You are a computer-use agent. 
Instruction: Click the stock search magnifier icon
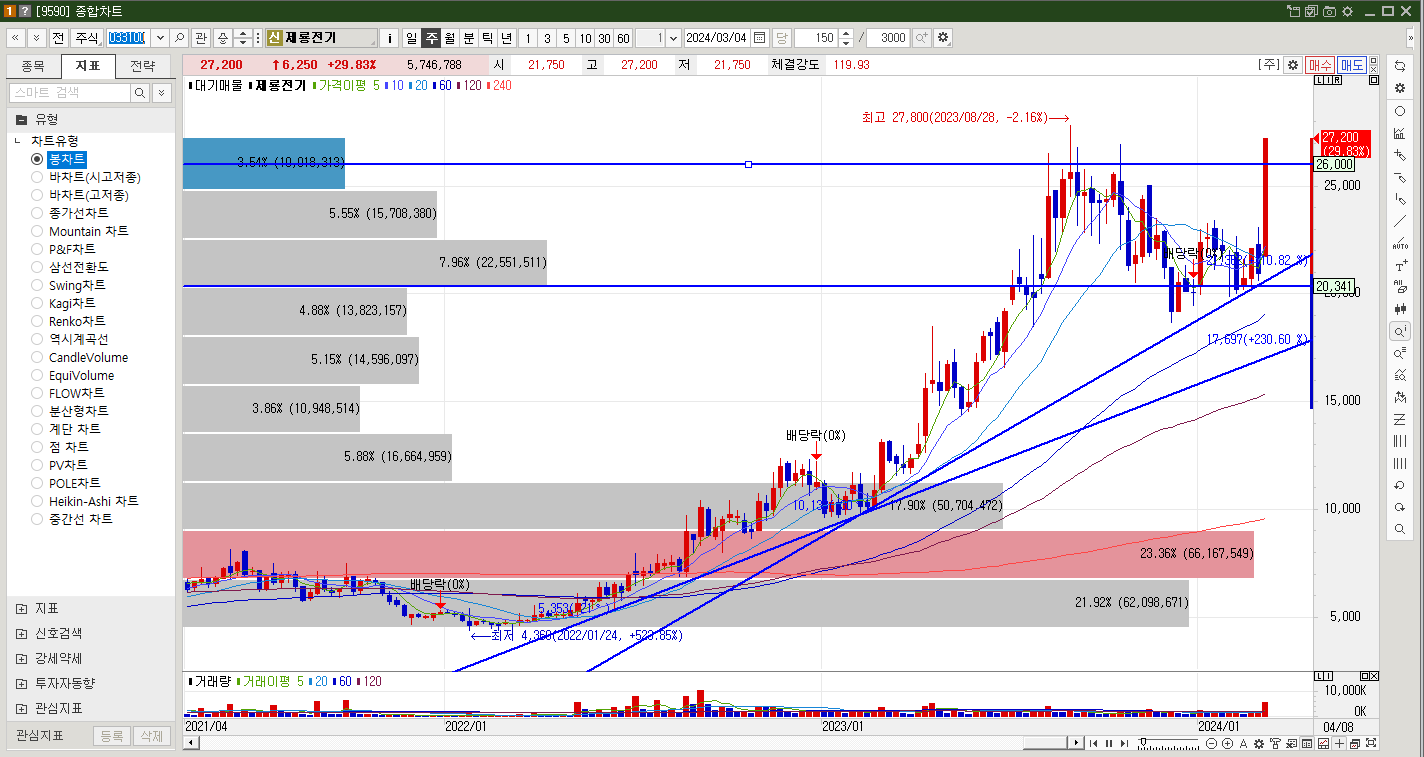[180, 38]
